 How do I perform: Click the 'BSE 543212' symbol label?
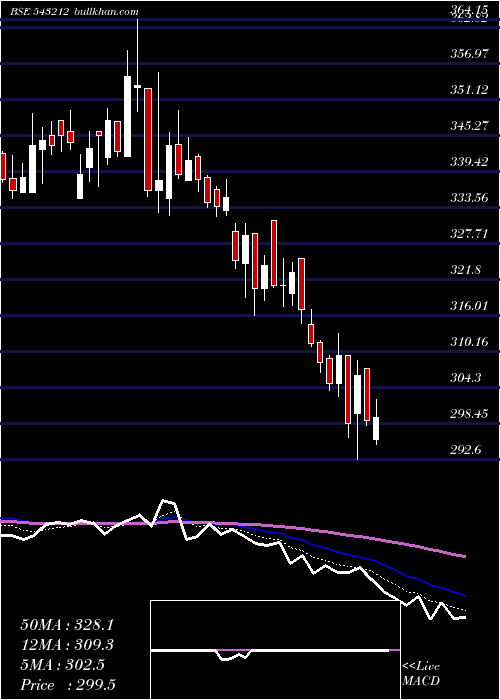click(x=39, y=12)
